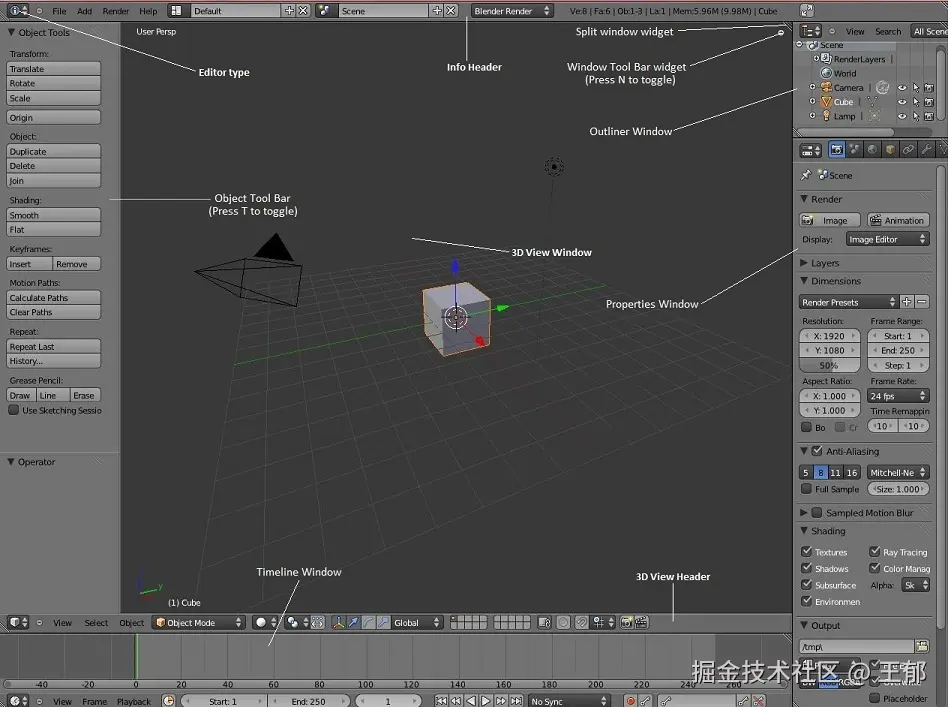
Task: Hide the Cube with its eye toggle
Action: 902,101
